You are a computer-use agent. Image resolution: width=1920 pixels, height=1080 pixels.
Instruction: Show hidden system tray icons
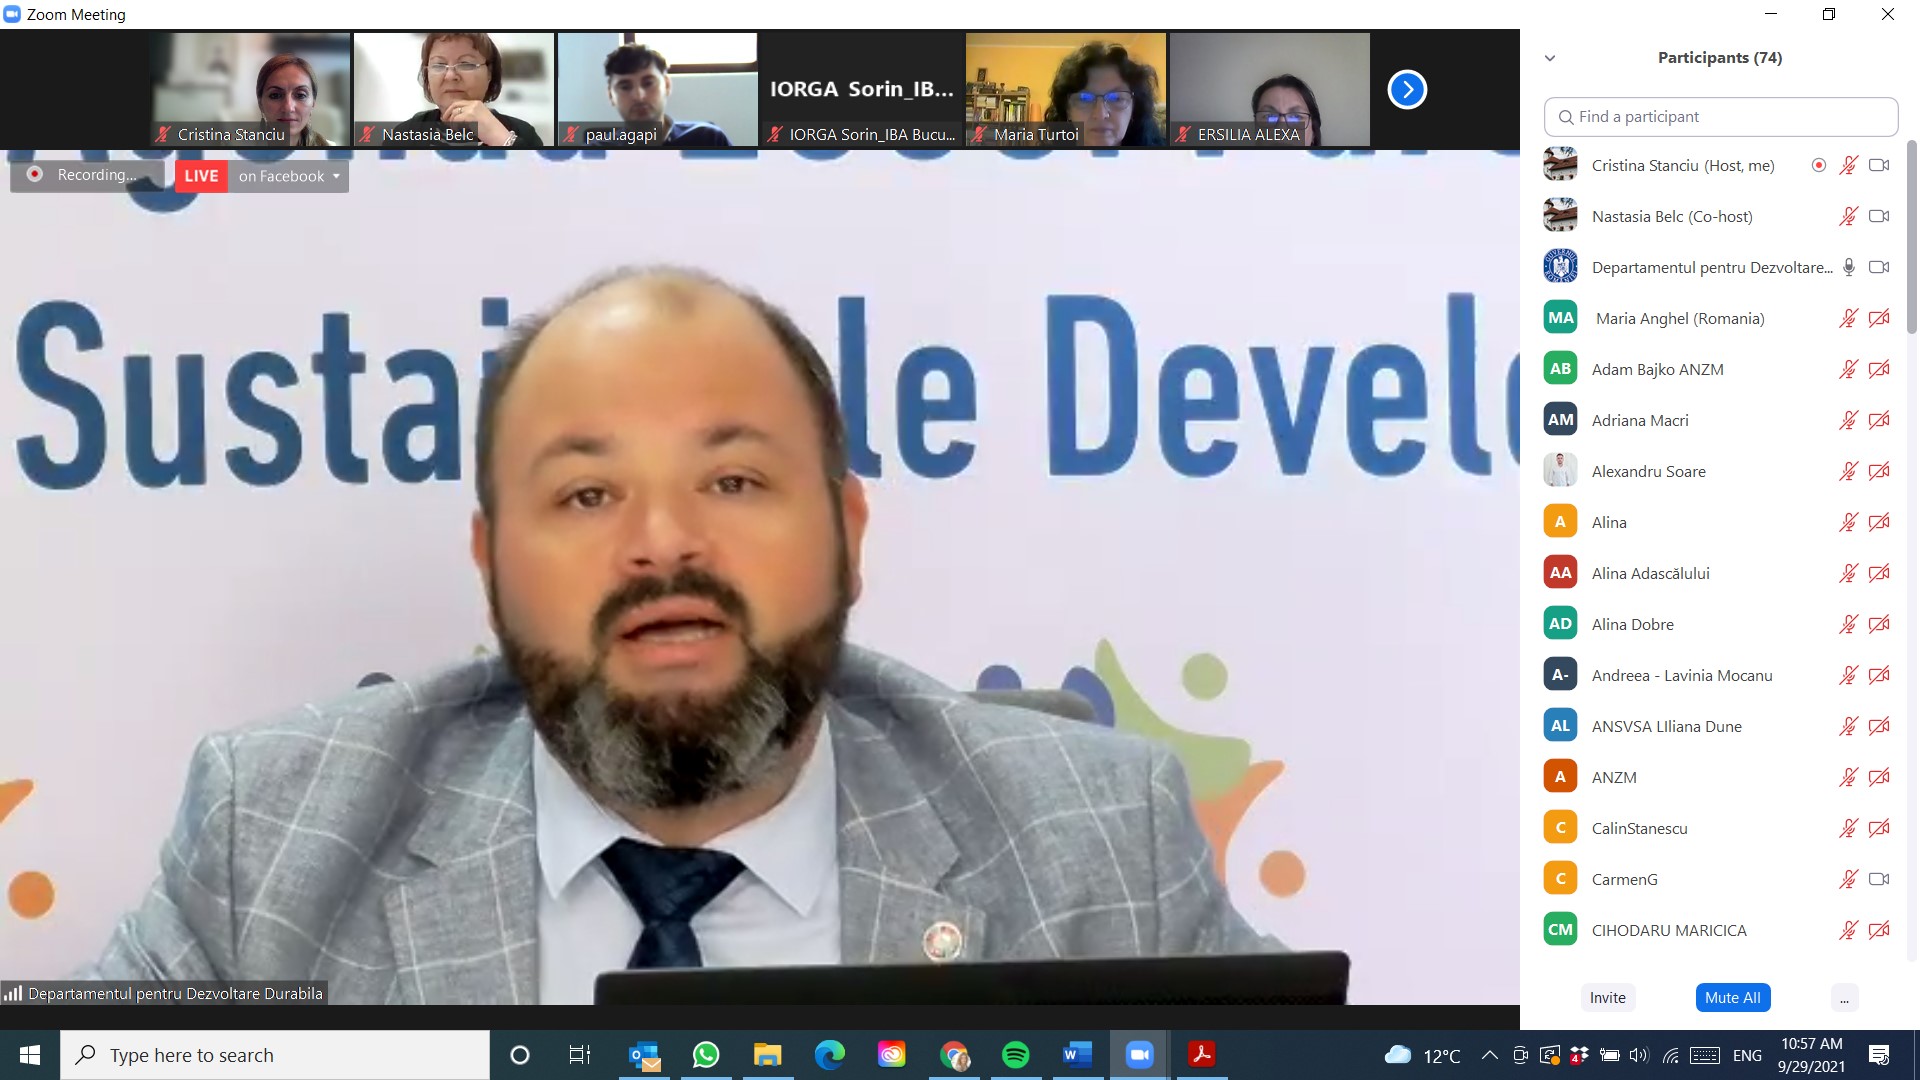pos(1489,1055)
